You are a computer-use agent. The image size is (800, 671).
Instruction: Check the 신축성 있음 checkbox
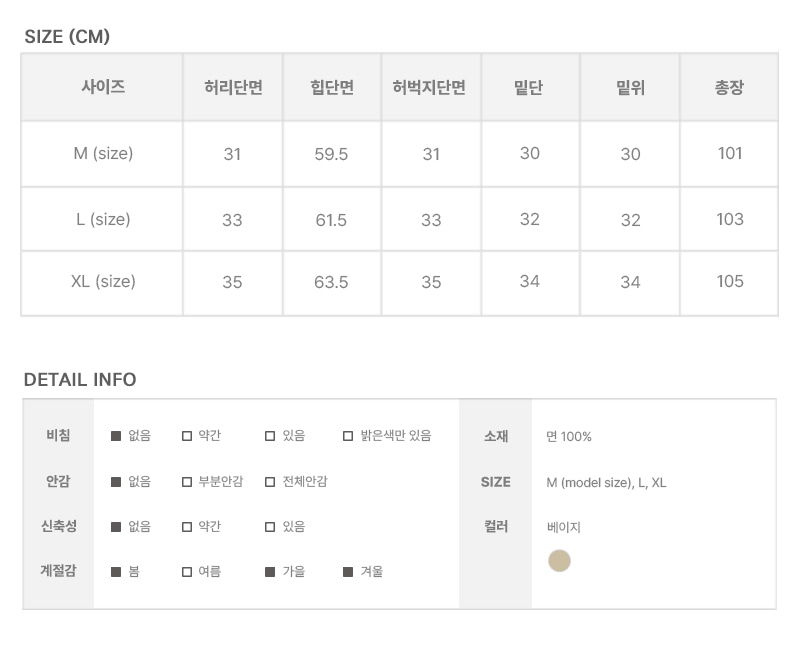click(270, 527)
